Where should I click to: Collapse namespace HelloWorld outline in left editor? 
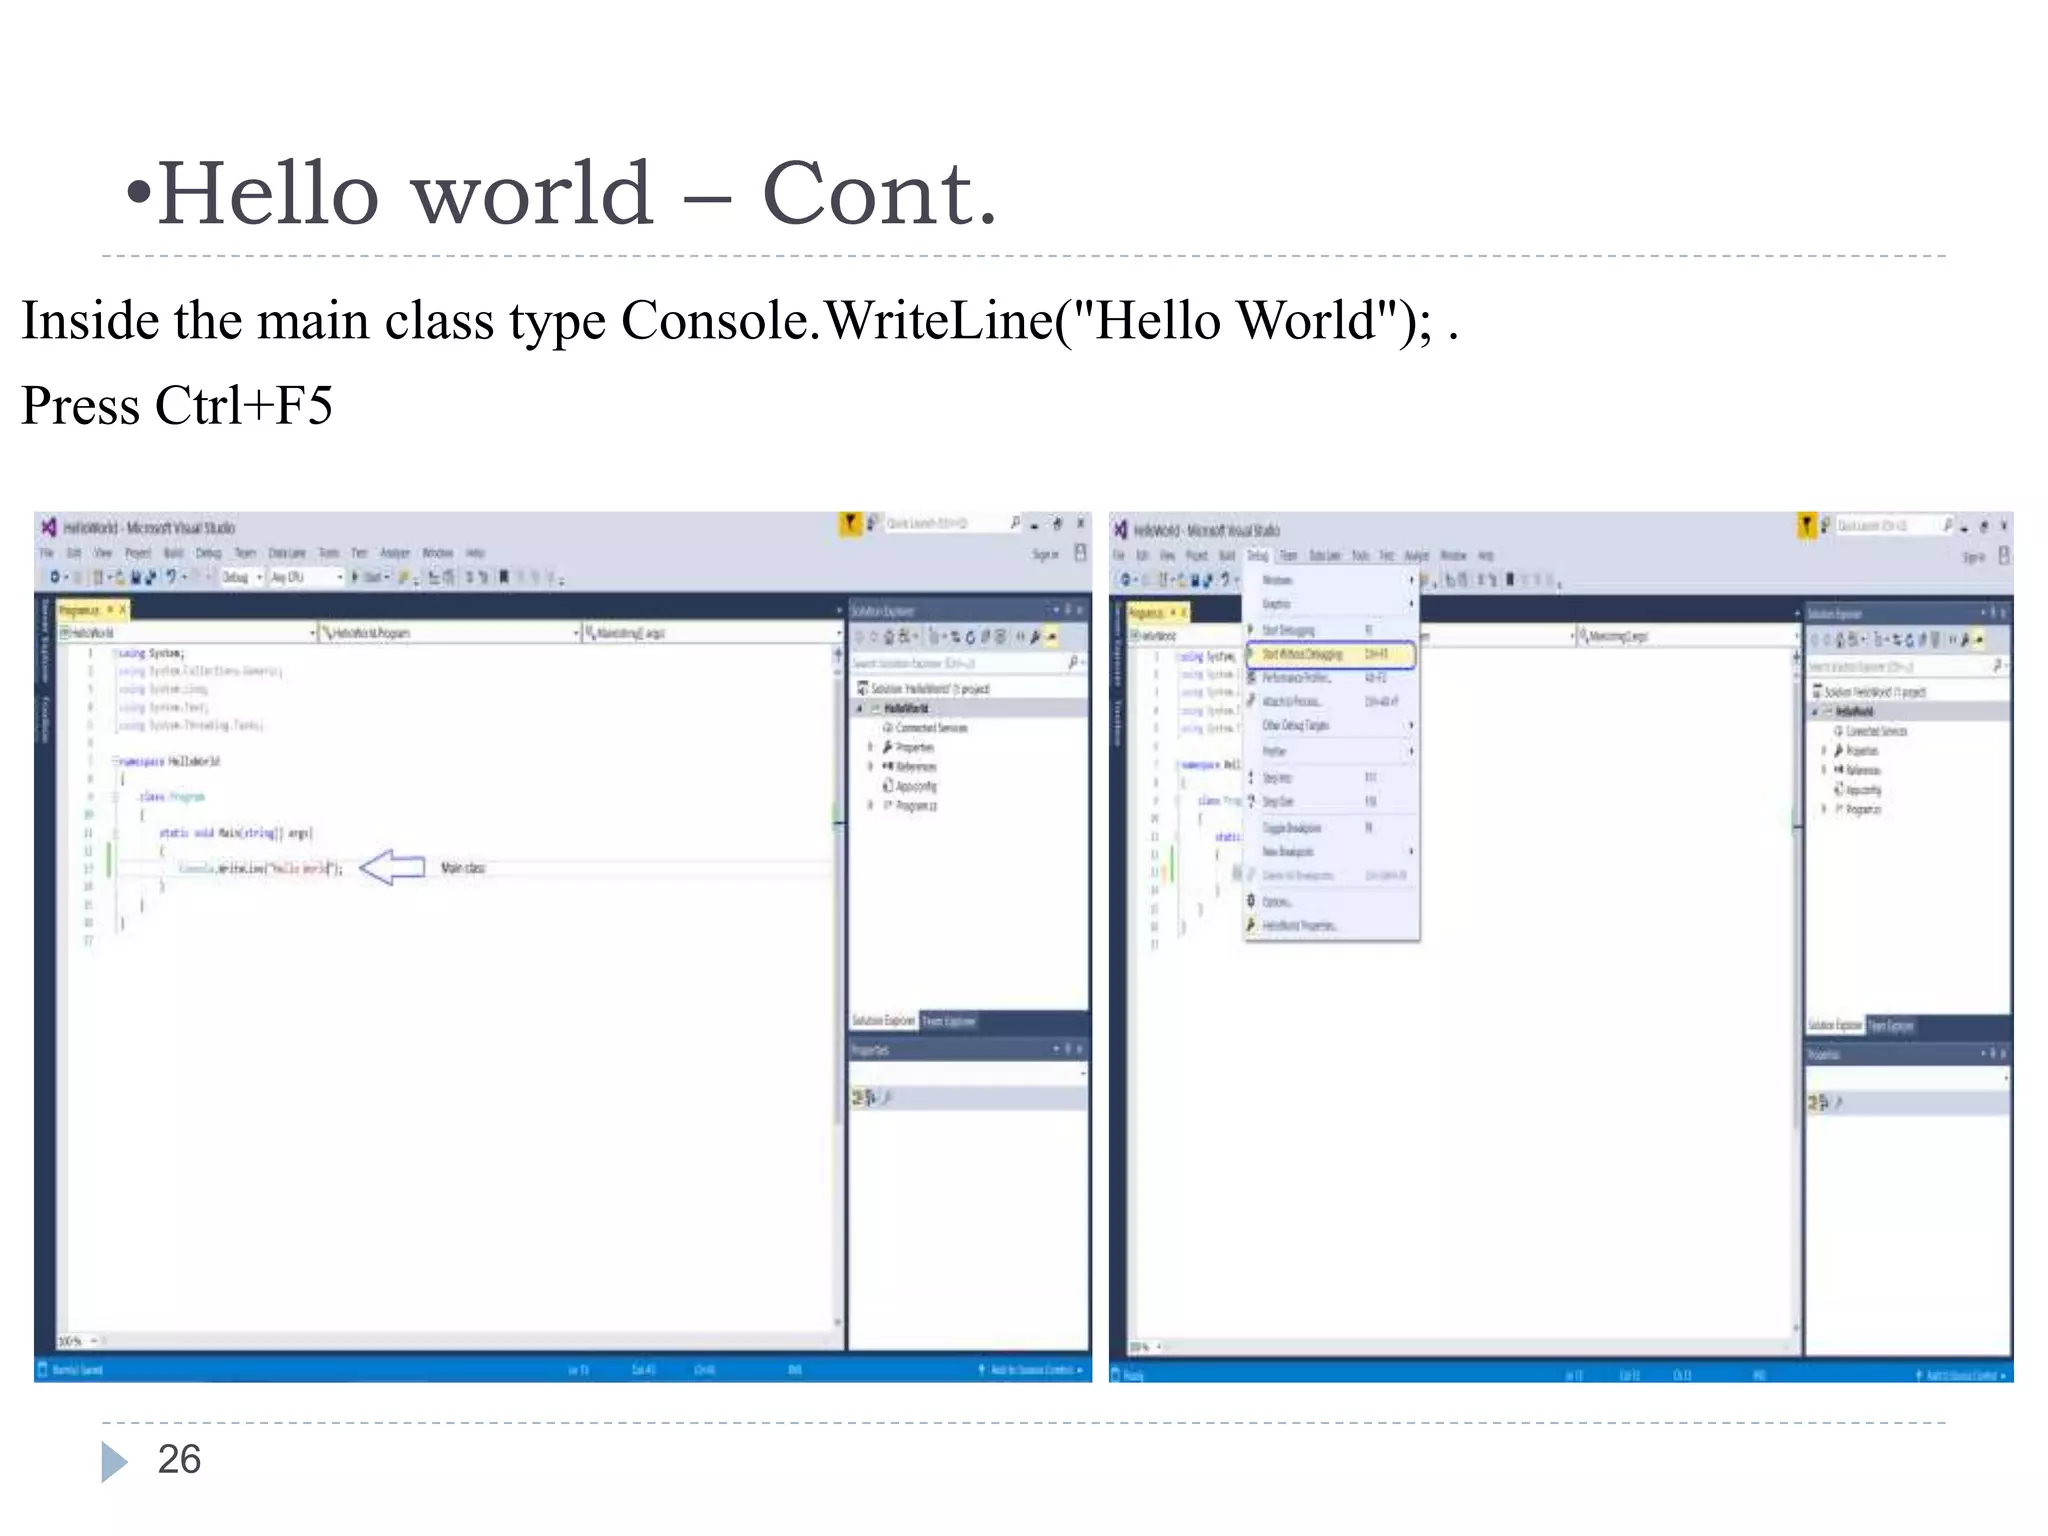115,761
